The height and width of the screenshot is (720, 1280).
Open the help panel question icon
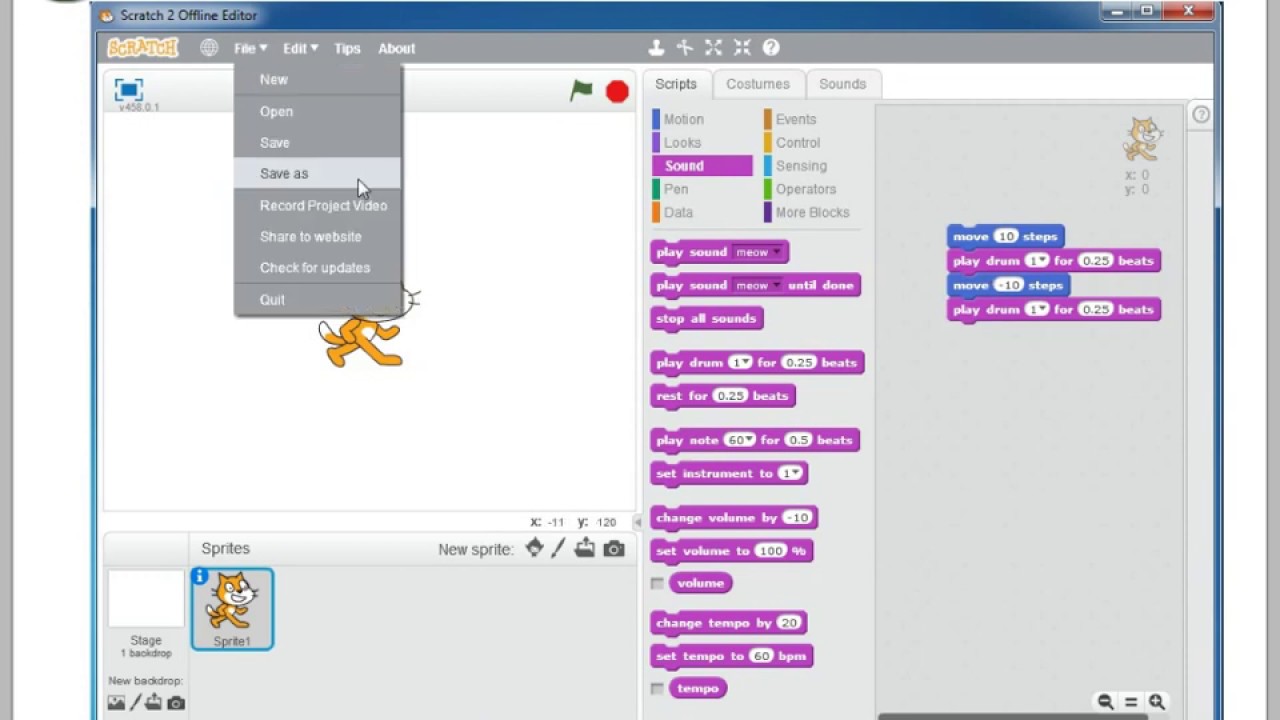[1201, 115]
